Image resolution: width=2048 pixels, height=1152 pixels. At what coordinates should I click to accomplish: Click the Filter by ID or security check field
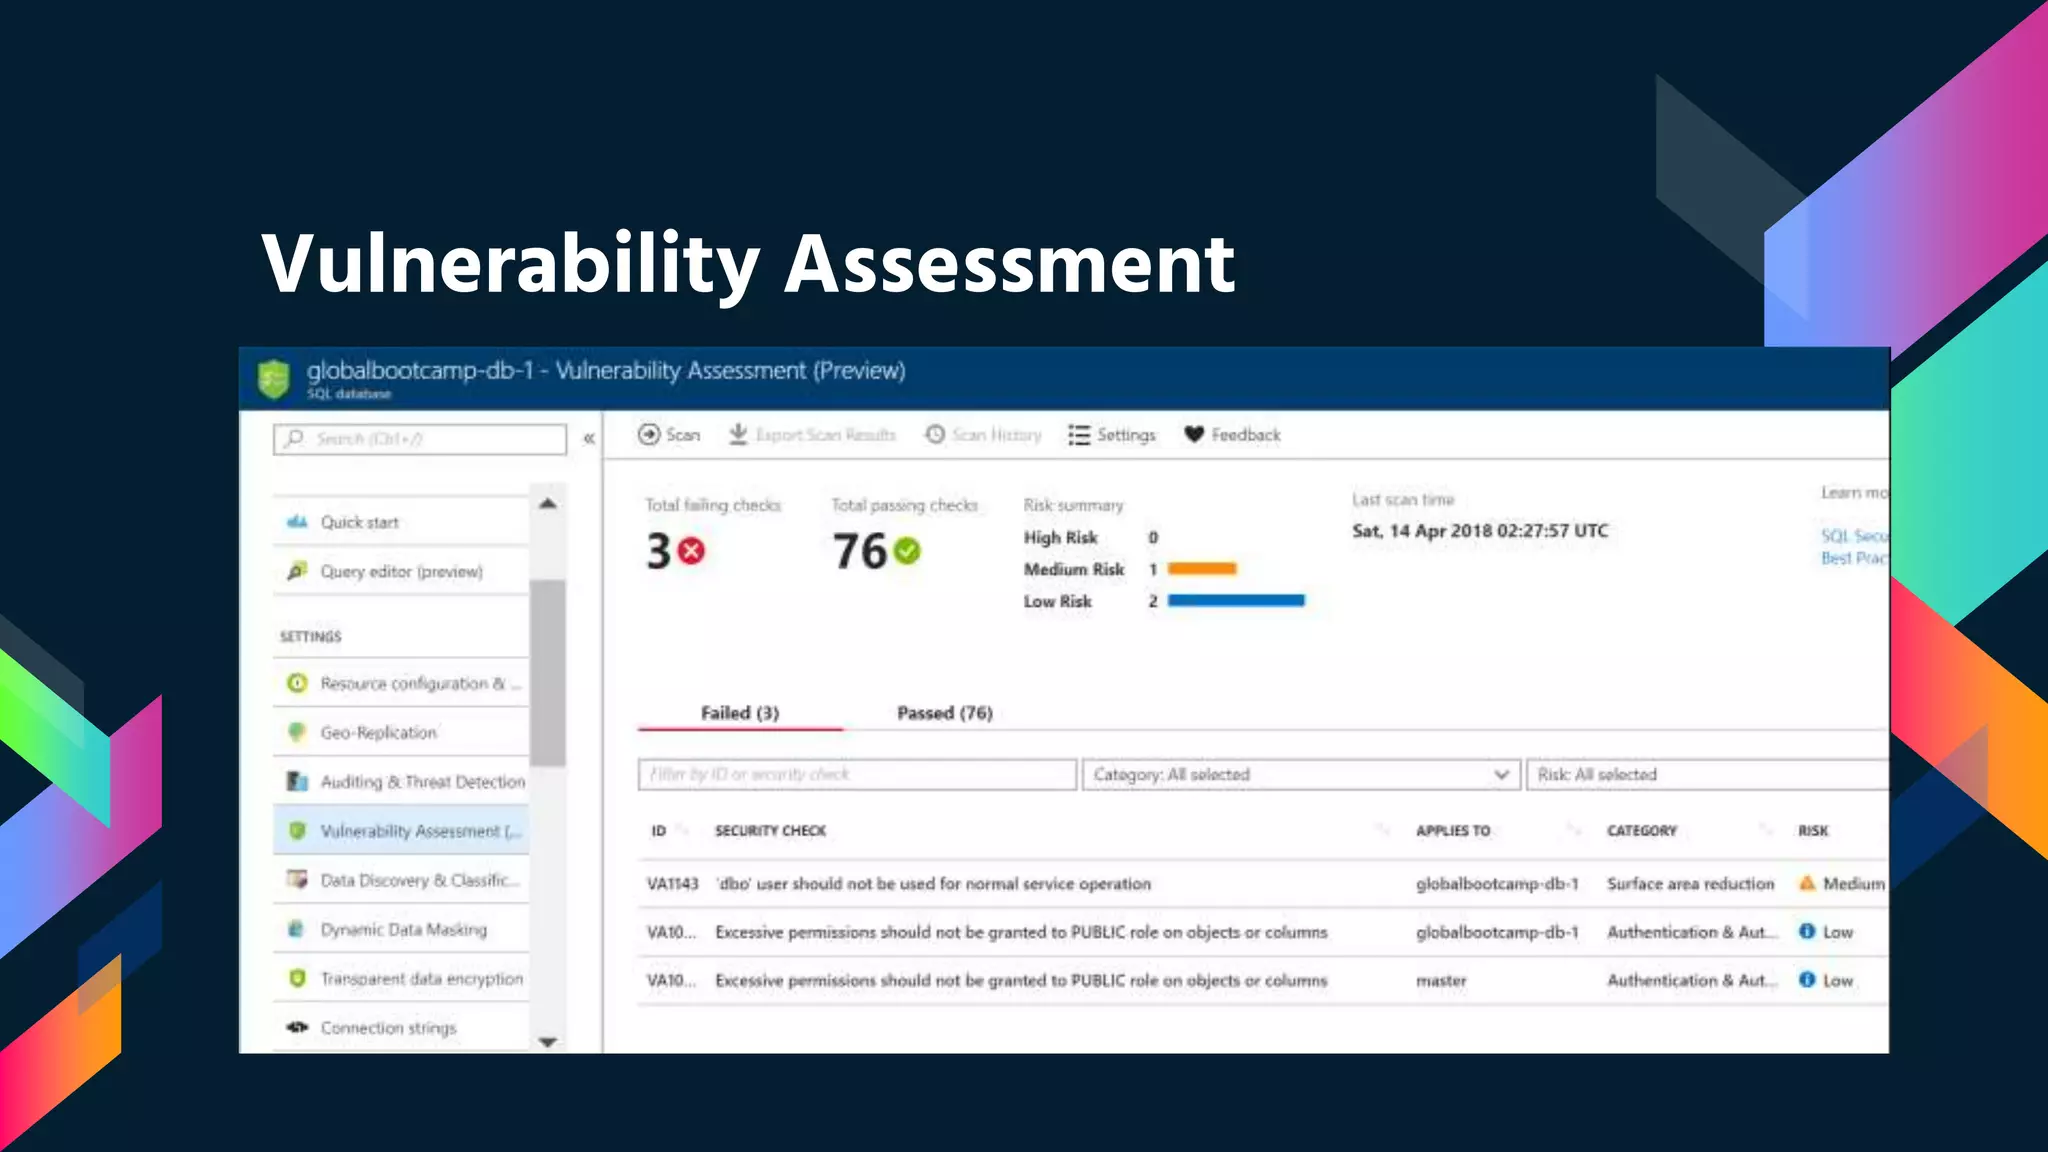857,774
